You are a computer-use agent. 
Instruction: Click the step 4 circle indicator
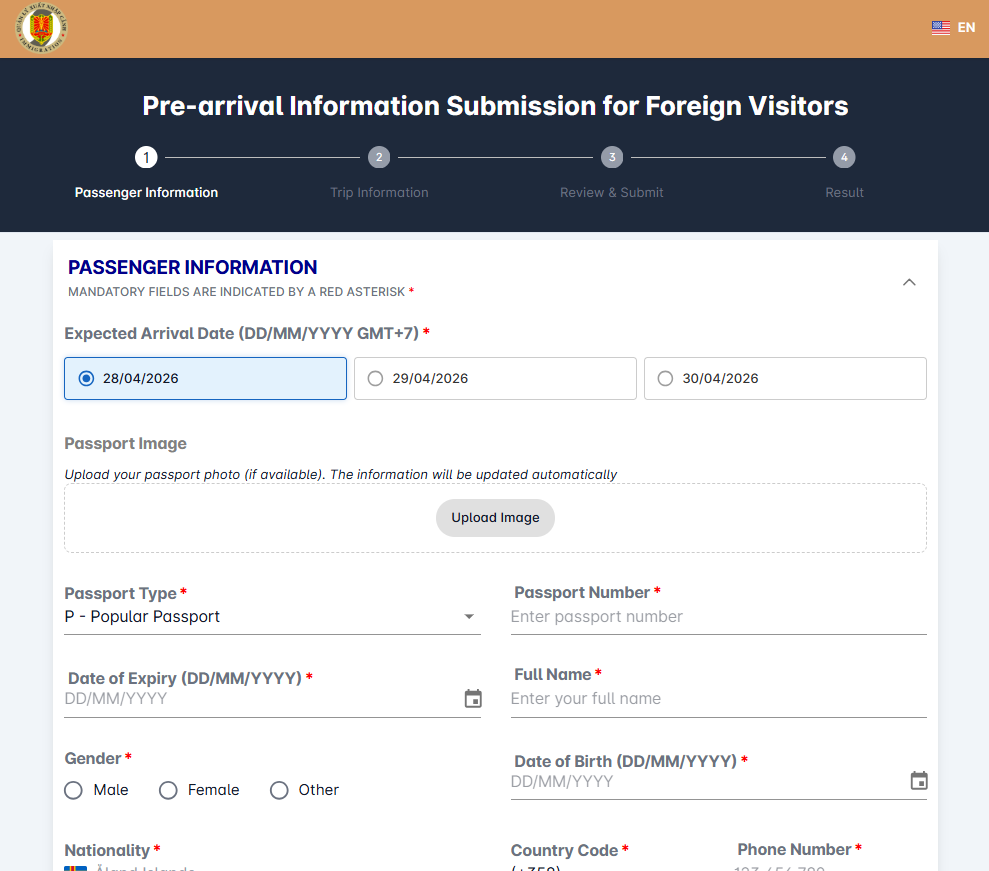tap(844, 157)
